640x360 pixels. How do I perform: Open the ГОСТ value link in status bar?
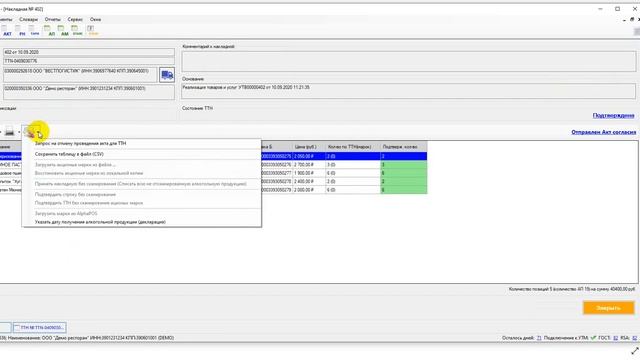coord(616,338)
